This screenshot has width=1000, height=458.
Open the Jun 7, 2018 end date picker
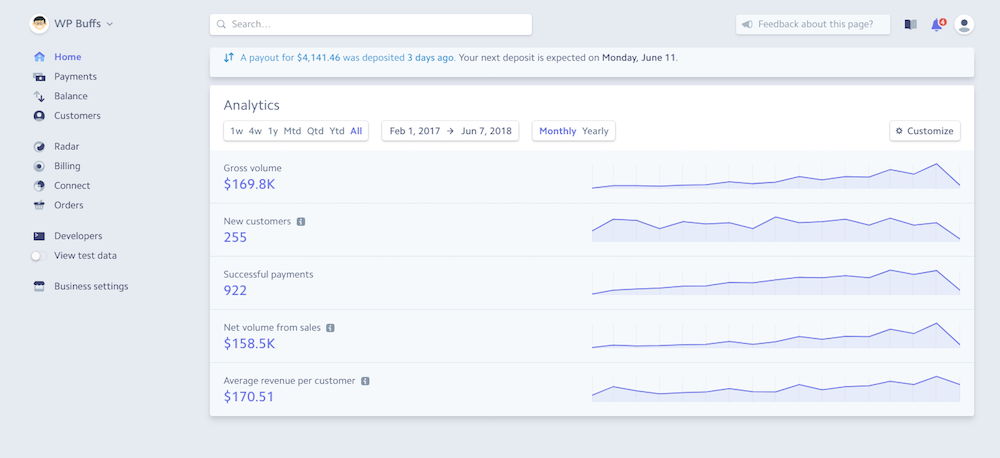pos(486,131)
